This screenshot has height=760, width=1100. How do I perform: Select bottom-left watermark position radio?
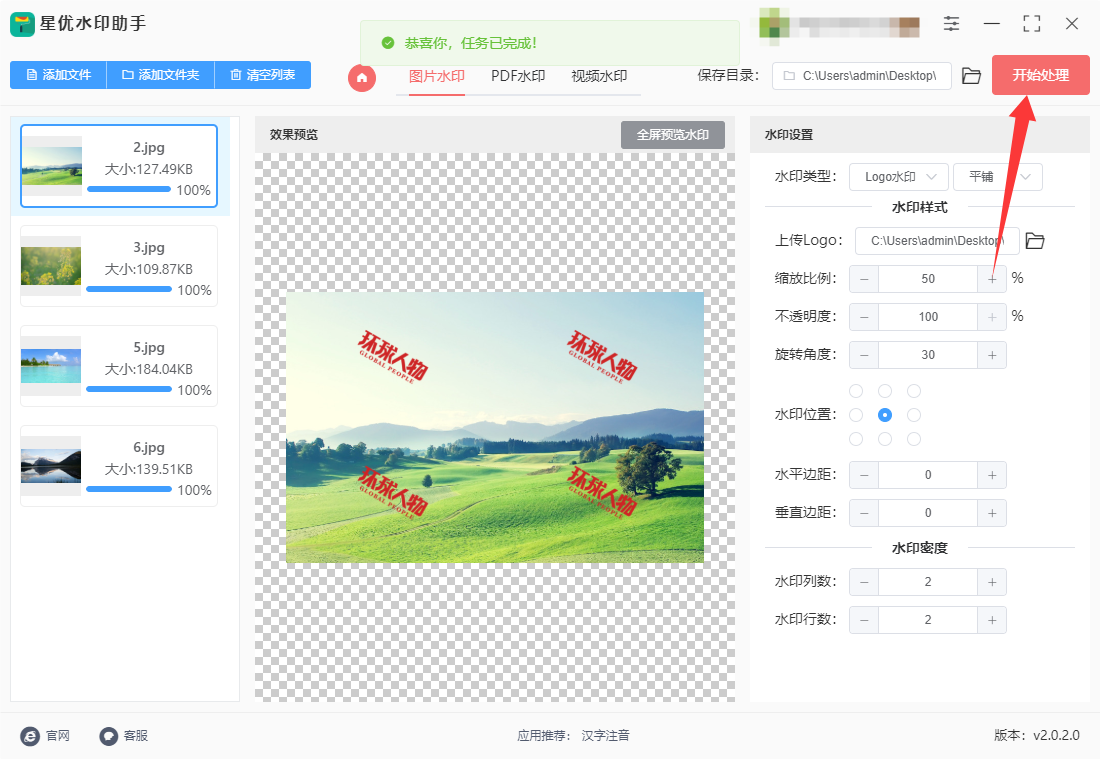tap(856, 439)
